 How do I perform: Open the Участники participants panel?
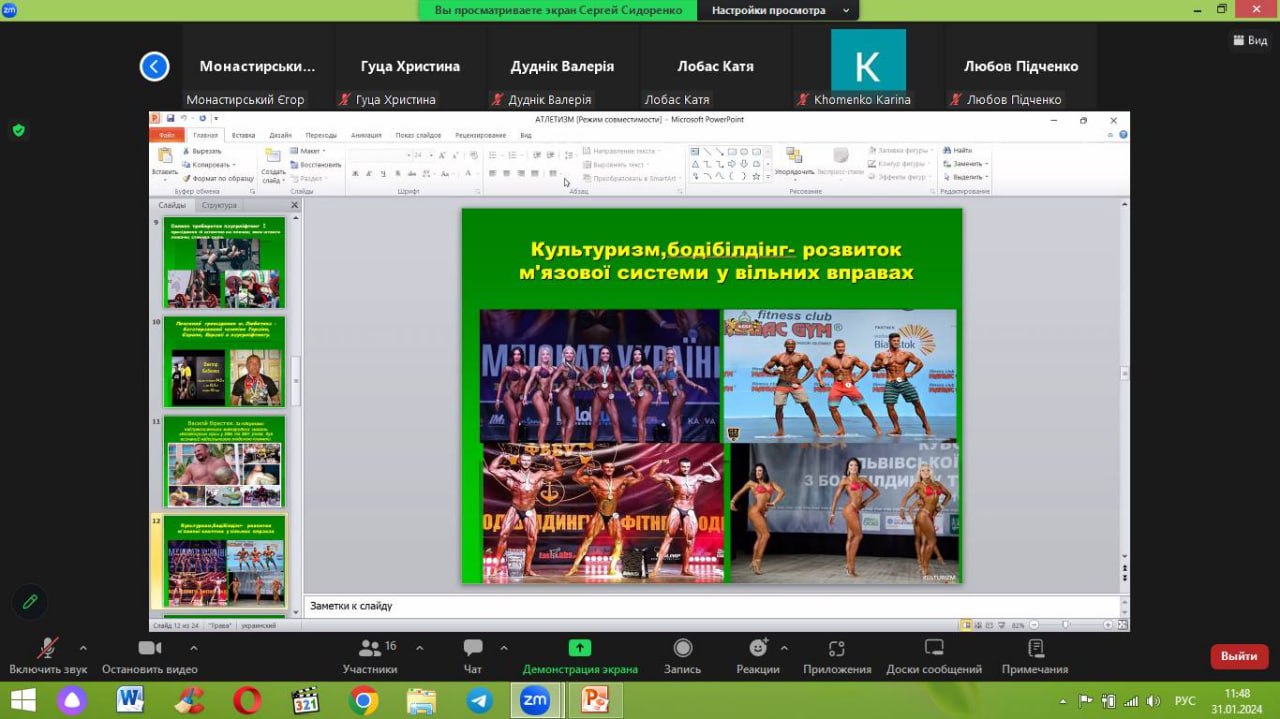click(x=370, y=656)
